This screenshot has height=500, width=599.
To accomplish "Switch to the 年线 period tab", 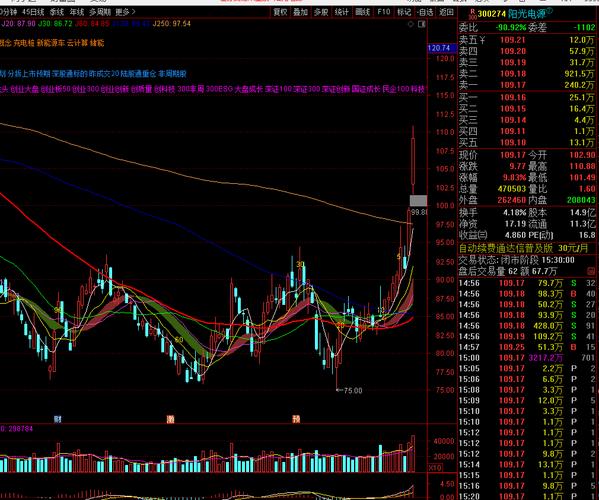I will (77, 12).
